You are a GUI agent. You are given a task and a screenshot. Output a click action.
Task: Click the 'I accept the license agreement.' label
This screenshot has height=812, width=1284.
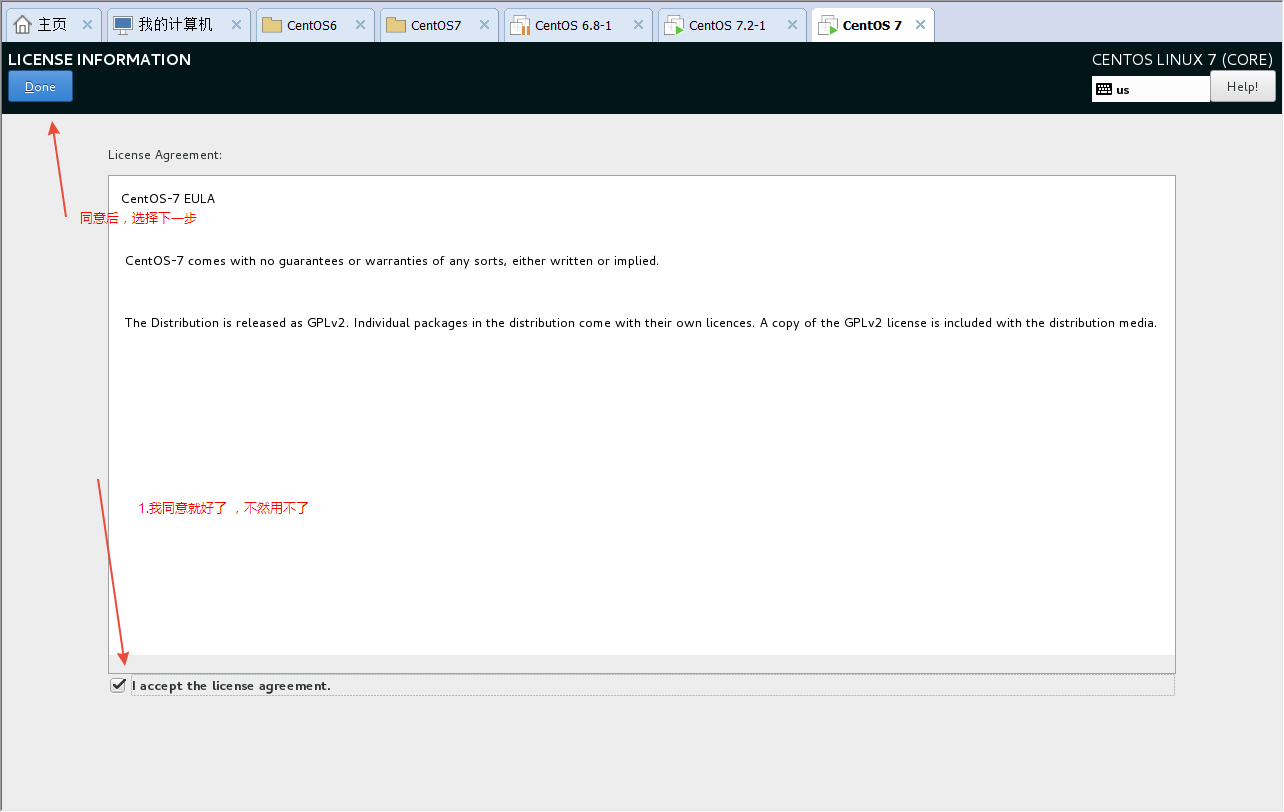(x=231, y=686)
